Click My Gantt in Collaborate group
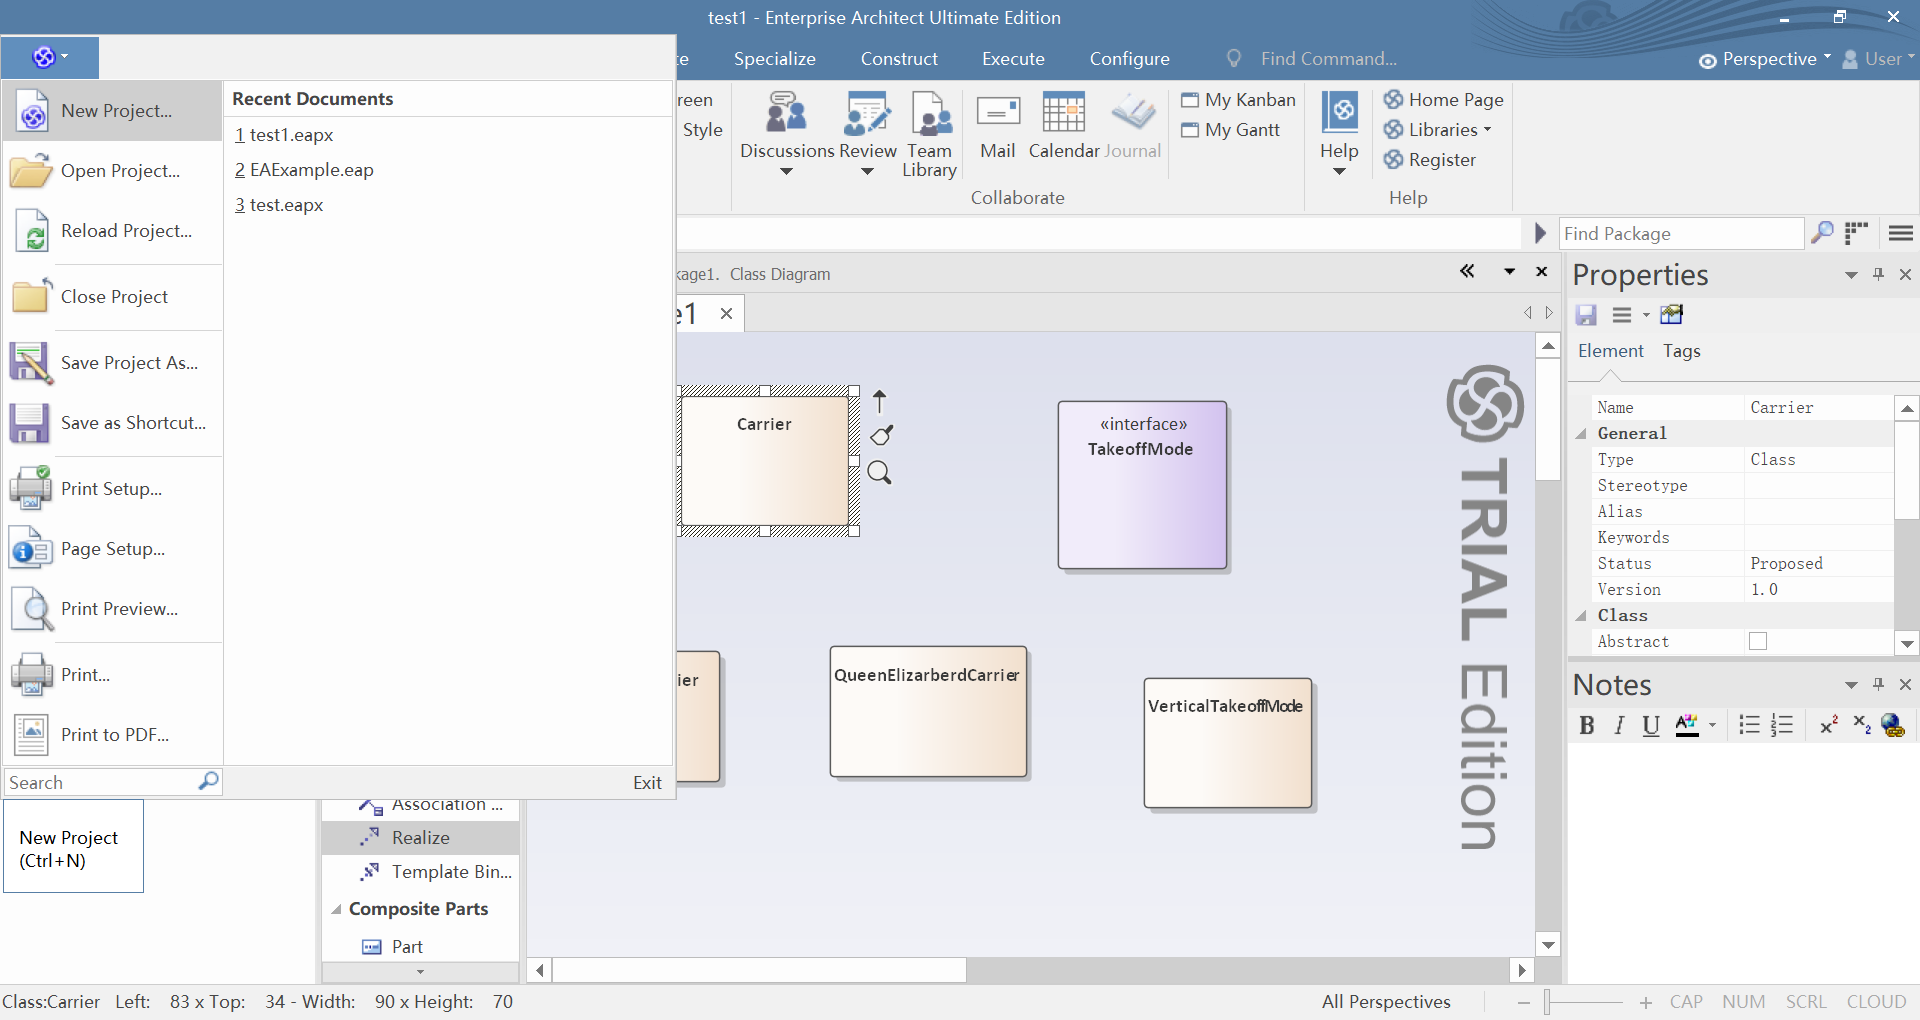 [1230, 130]
